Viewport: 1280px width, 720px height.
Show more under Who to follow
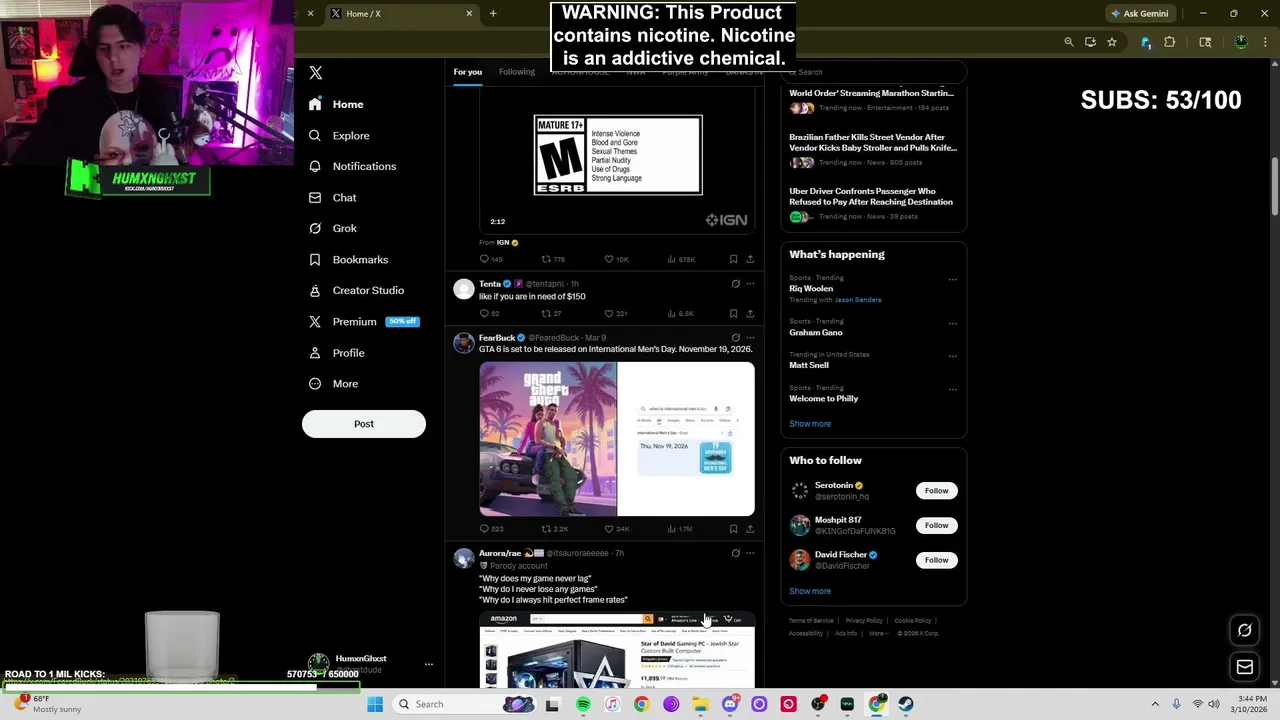810,591
